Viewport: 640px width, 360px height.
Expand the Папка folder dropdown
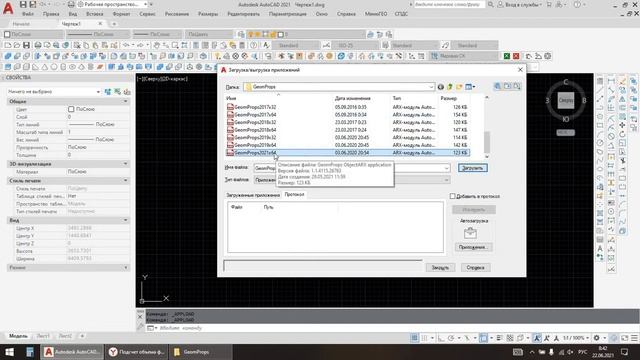(x=431, y=87)
